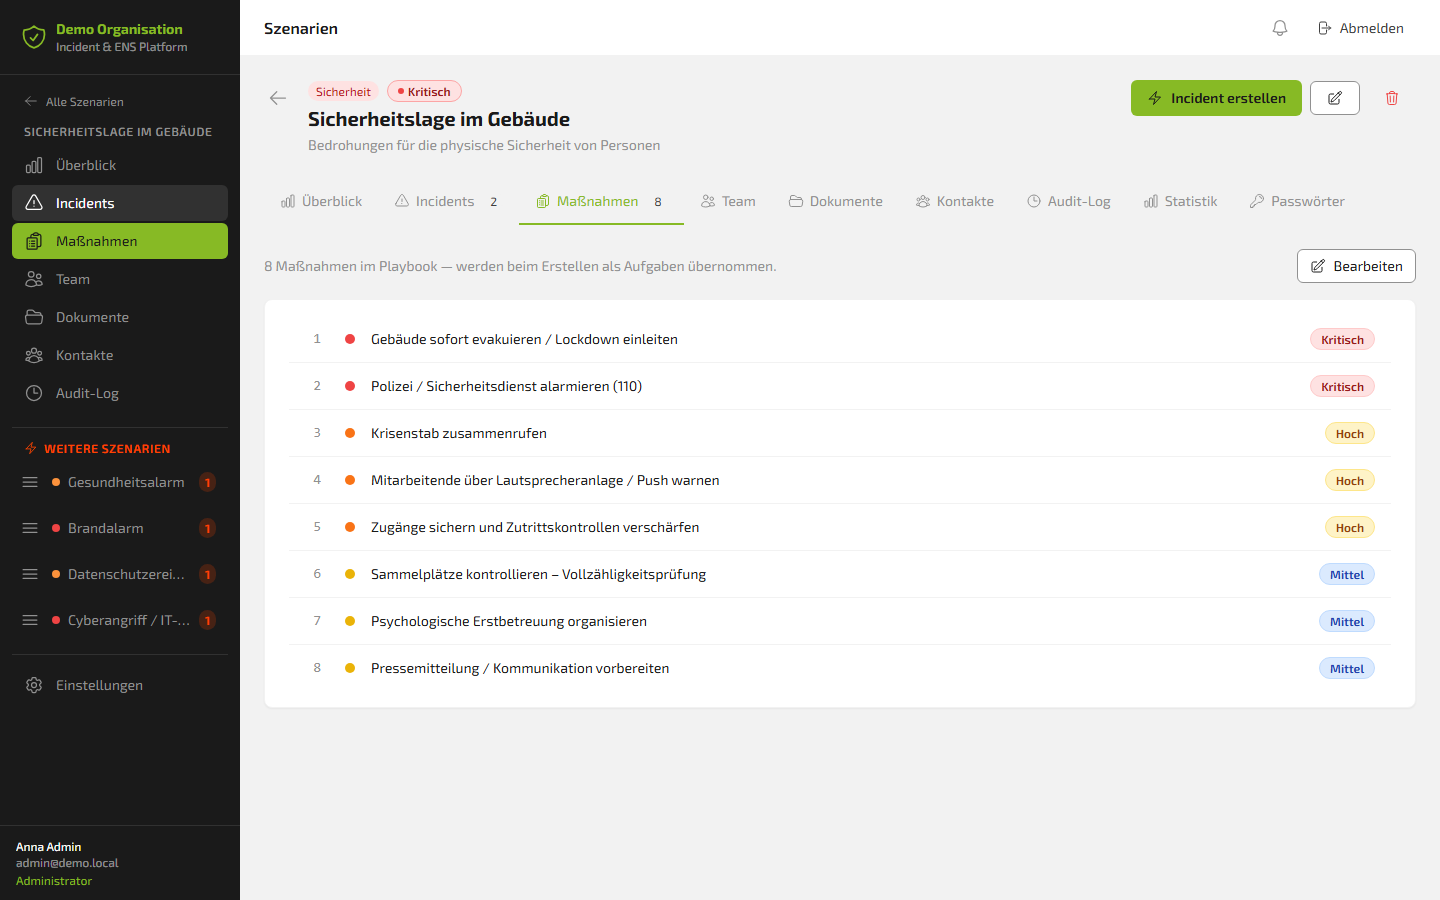Click the pencil edit scenario icon button

pos(1335,98)
